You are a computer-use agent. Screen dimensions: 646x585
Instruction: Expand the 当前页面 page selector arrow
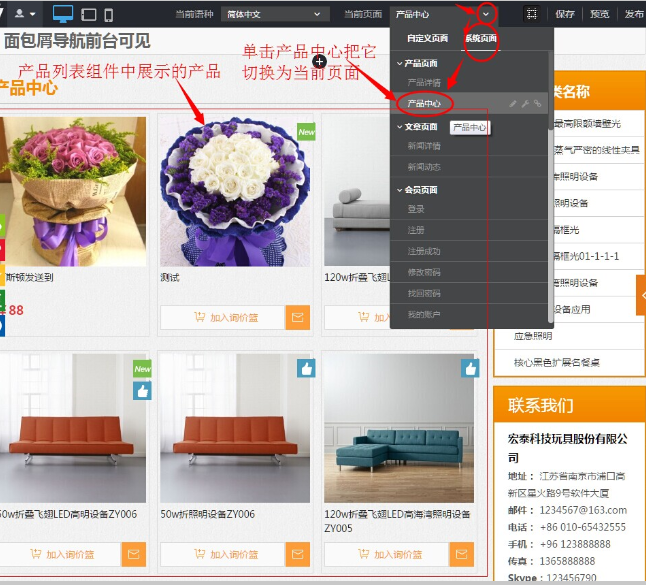point(486,14)
